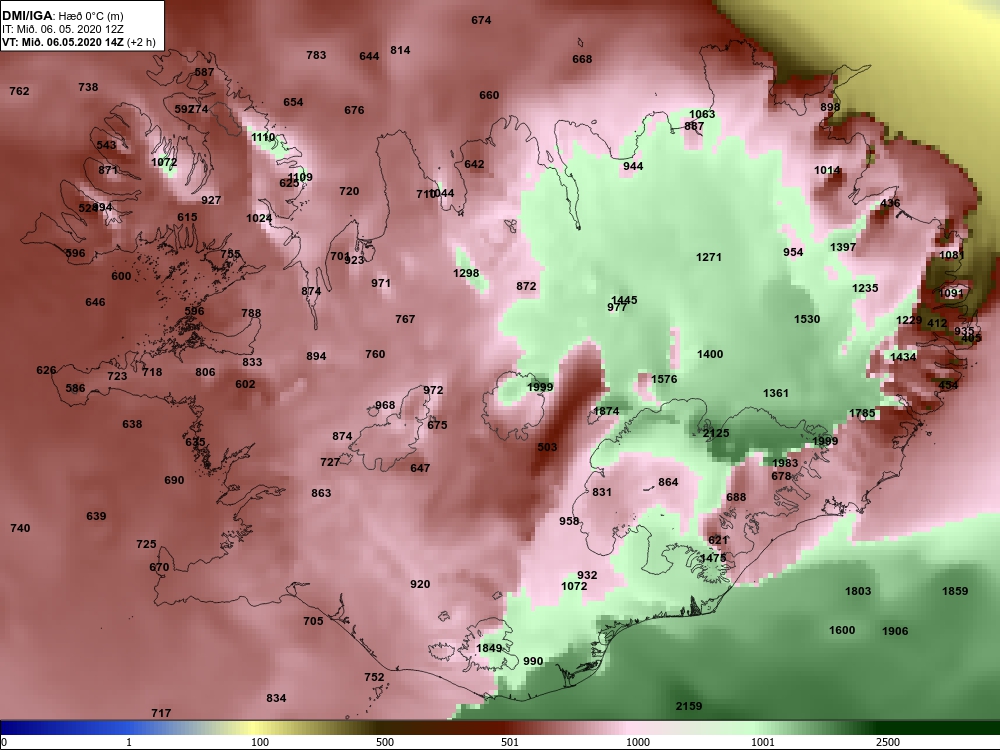Click the 1014 map value

click(827, 170)
